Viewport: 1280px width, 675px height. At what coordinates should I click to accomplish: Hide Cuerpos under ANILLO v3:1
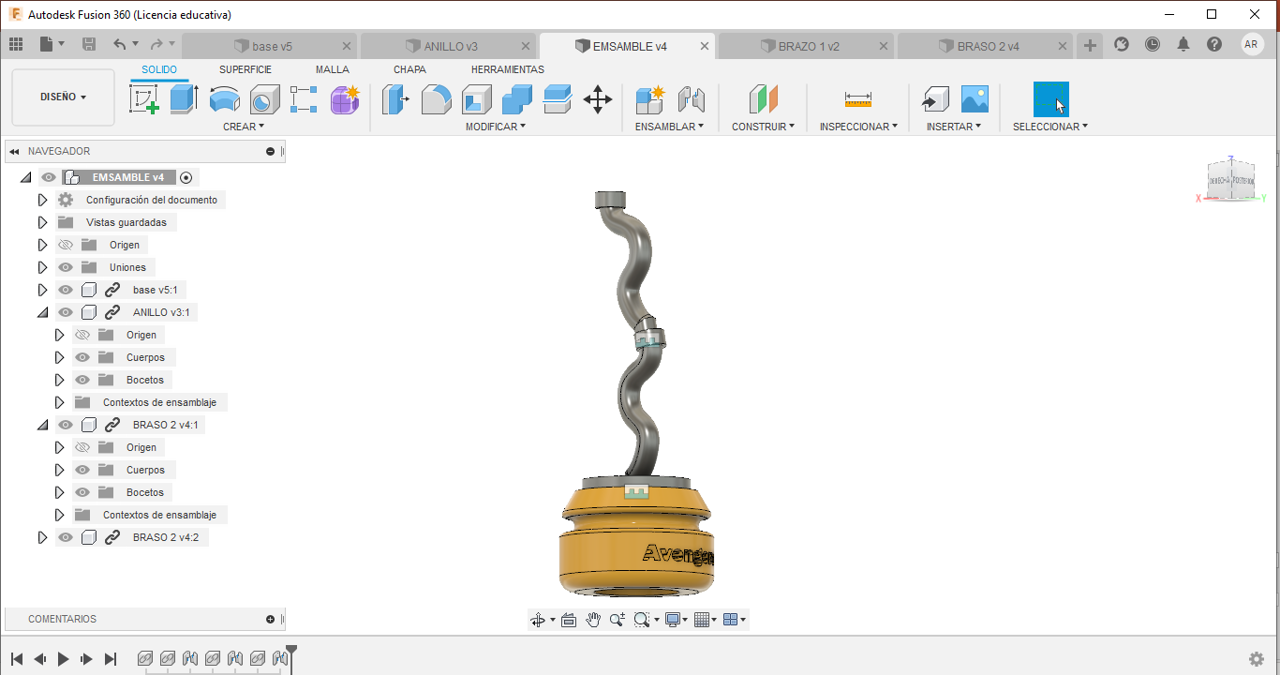pyautogui.click(x=82, y=357)
